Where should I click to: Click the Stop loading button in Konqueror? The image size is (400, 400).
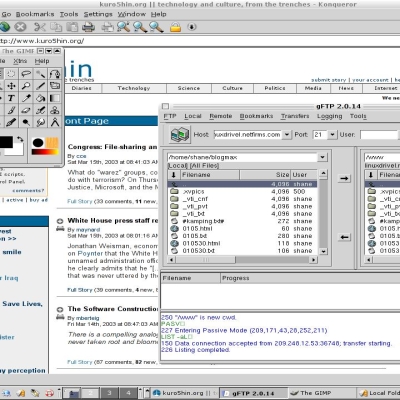tap(20, 27)
